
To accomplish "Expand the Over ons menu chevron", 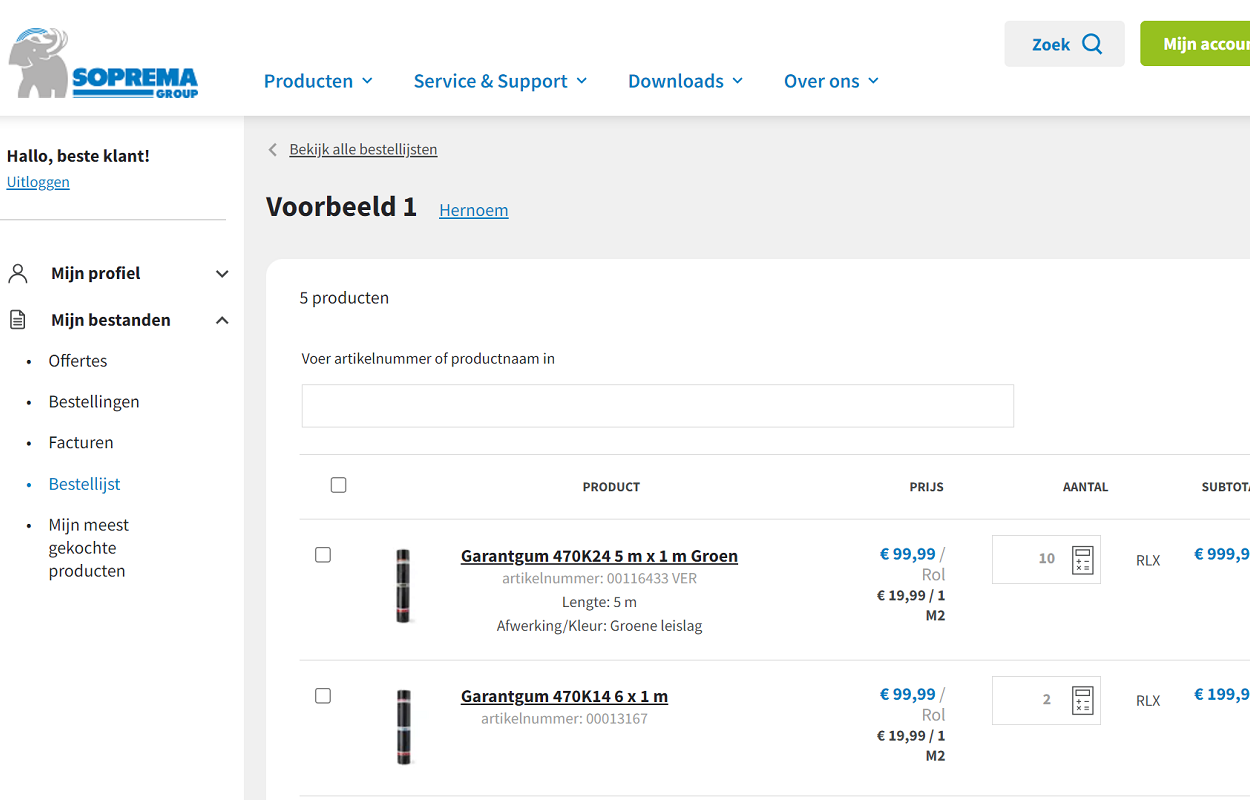I will click(873, 81).
